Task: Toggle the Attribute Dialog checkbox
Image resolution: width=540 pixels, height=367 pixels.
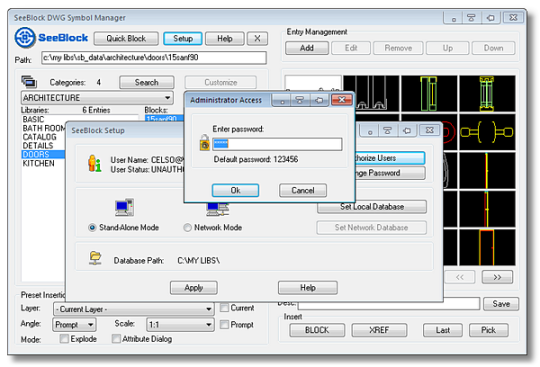Action: 116,339
